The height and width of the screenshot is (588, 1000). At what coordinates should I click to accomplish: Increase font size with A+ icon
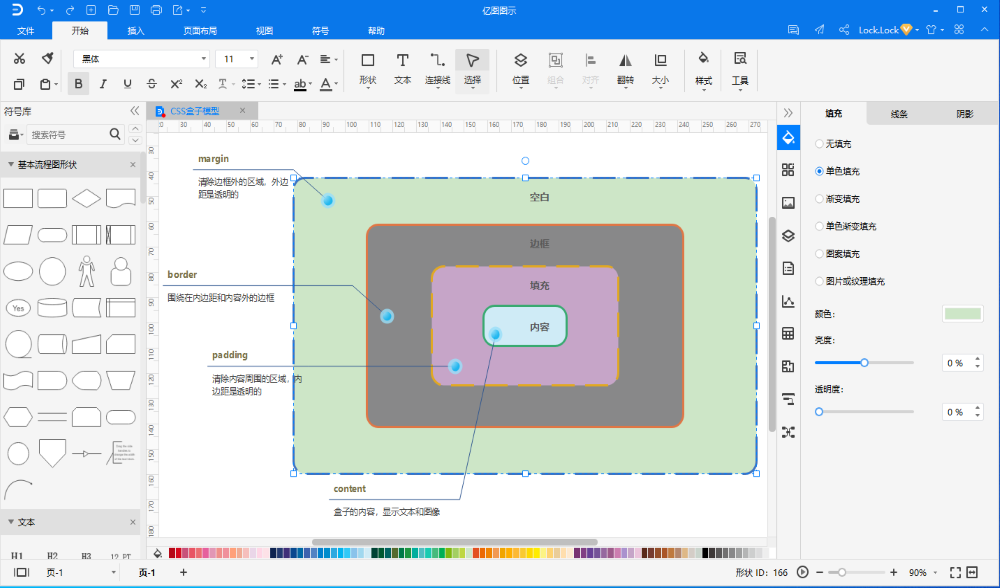click(x=277, y=59)
